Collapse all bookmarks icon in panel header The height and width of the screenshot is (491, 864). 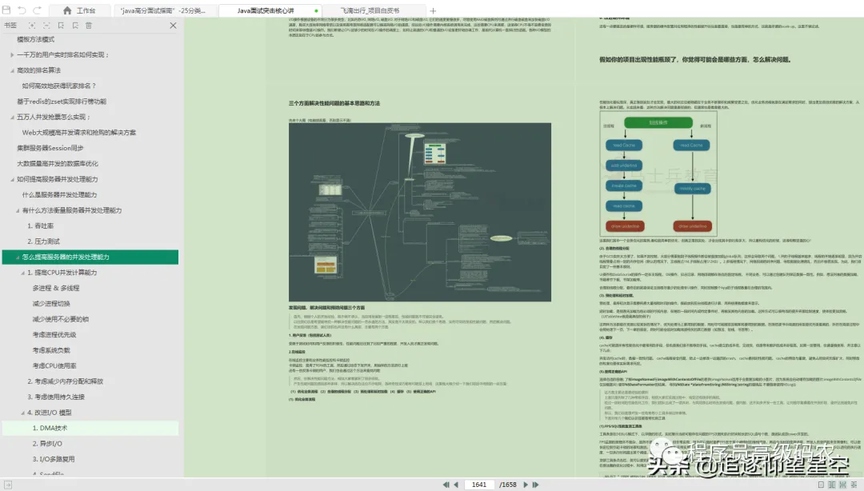point(46,25)
